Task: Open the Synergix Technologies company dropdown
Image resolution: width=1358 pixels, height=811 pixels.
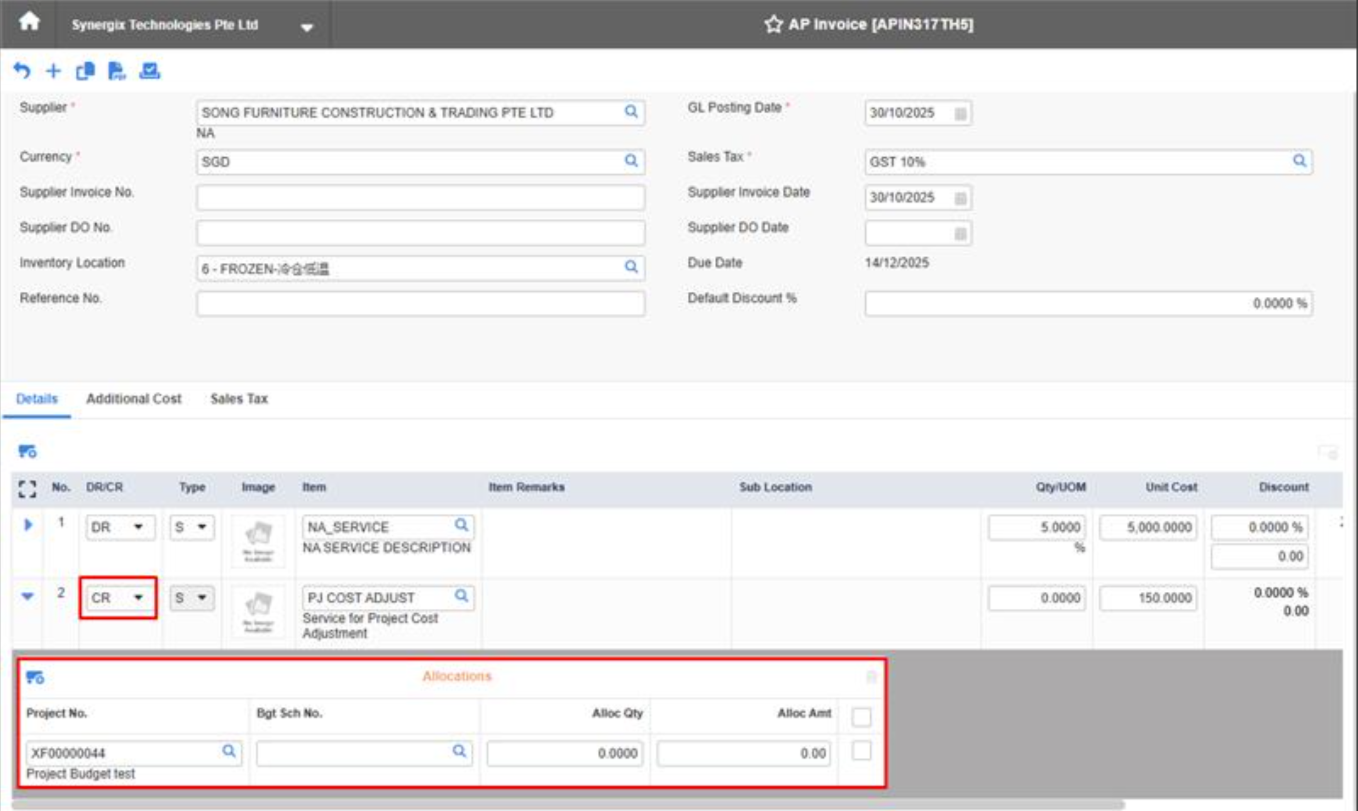Action: pos(307,27)
